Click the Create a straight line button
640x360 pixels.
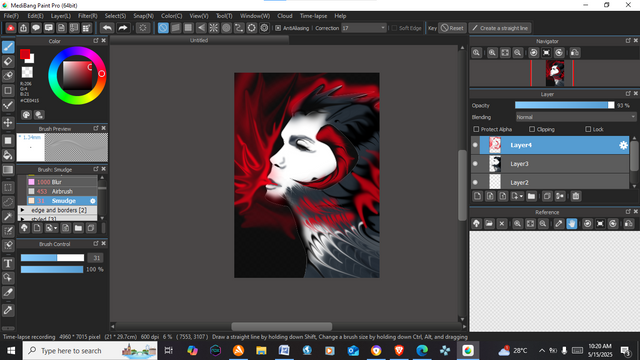pyautogui.click(x=500, y=28)
